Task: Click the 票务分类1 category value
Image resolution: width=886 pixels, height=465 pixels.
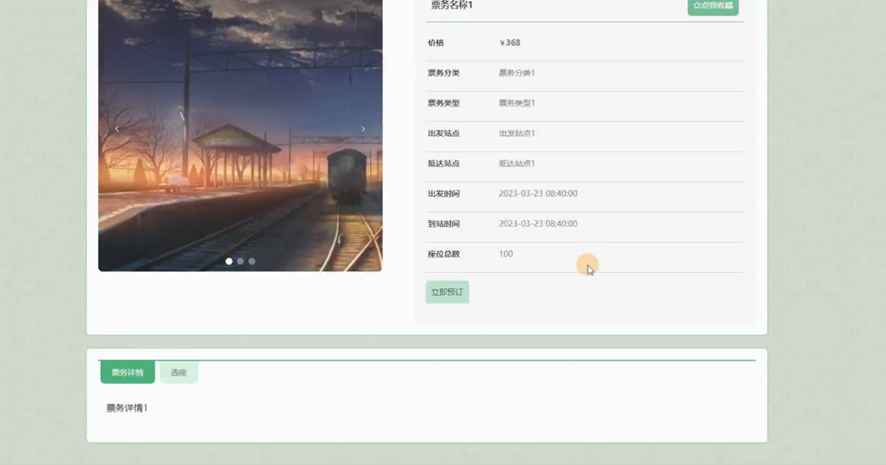Action: point(516,73)
